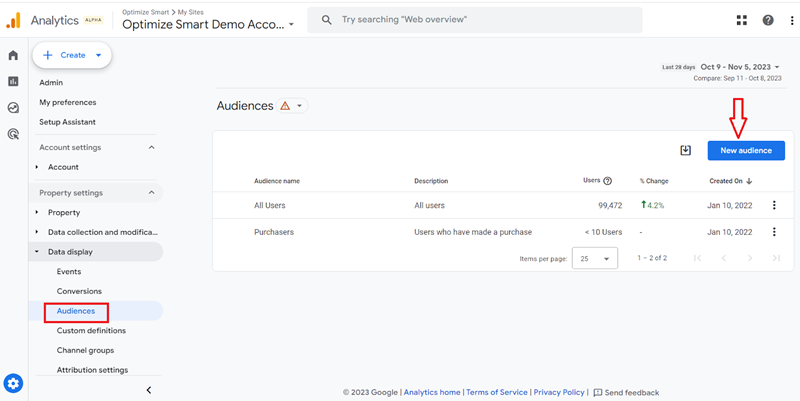Open the Reports icon in left rail

point(13,81)
